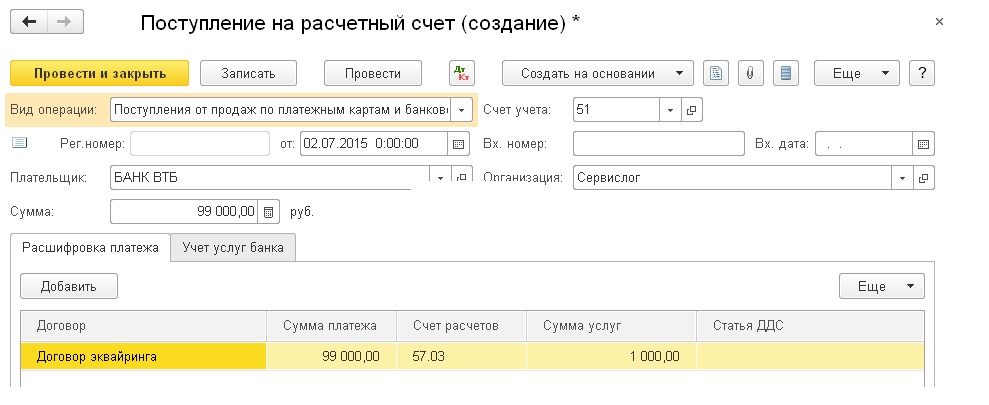Screen dimensions: 989x405
Task: Click the Счет расчетов column header
Action: point(461,326)
